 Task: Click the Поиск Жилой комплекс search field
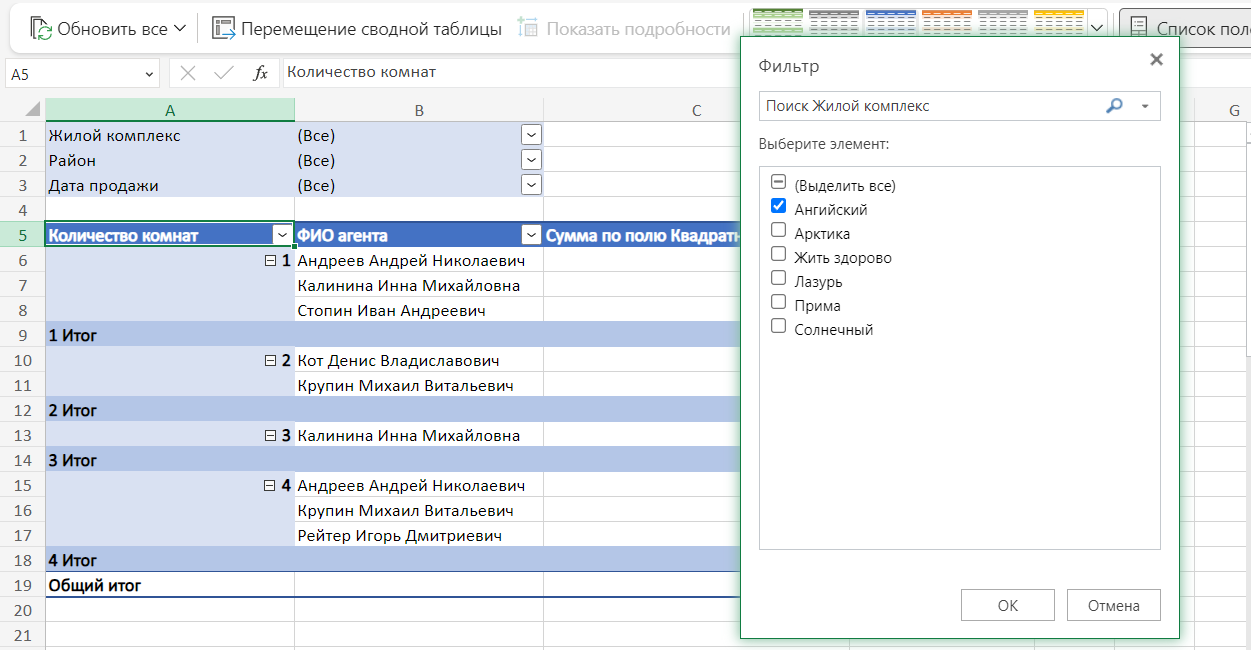tap(930, 106)
